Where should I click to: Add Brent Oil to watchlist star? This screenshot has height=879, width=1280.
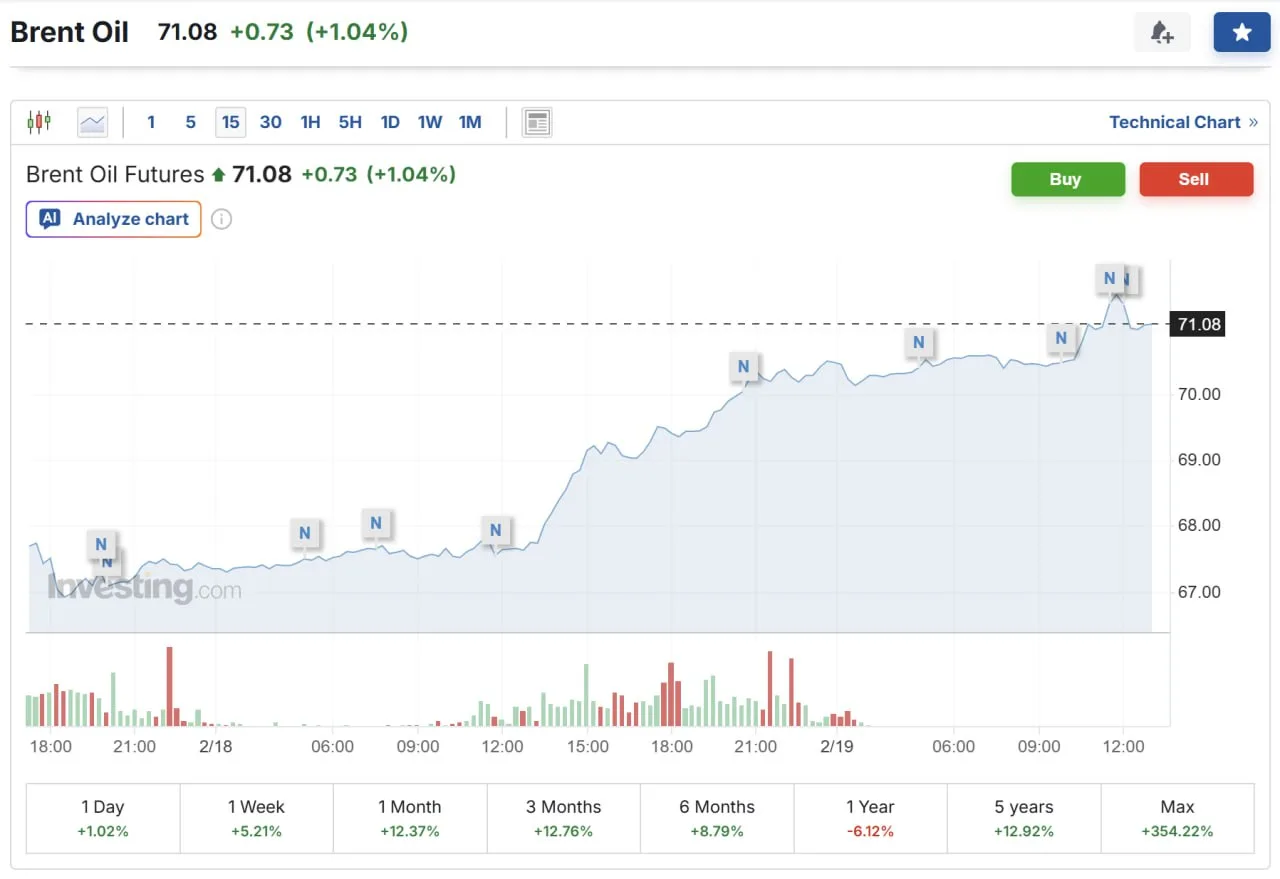coord(1241,32)
